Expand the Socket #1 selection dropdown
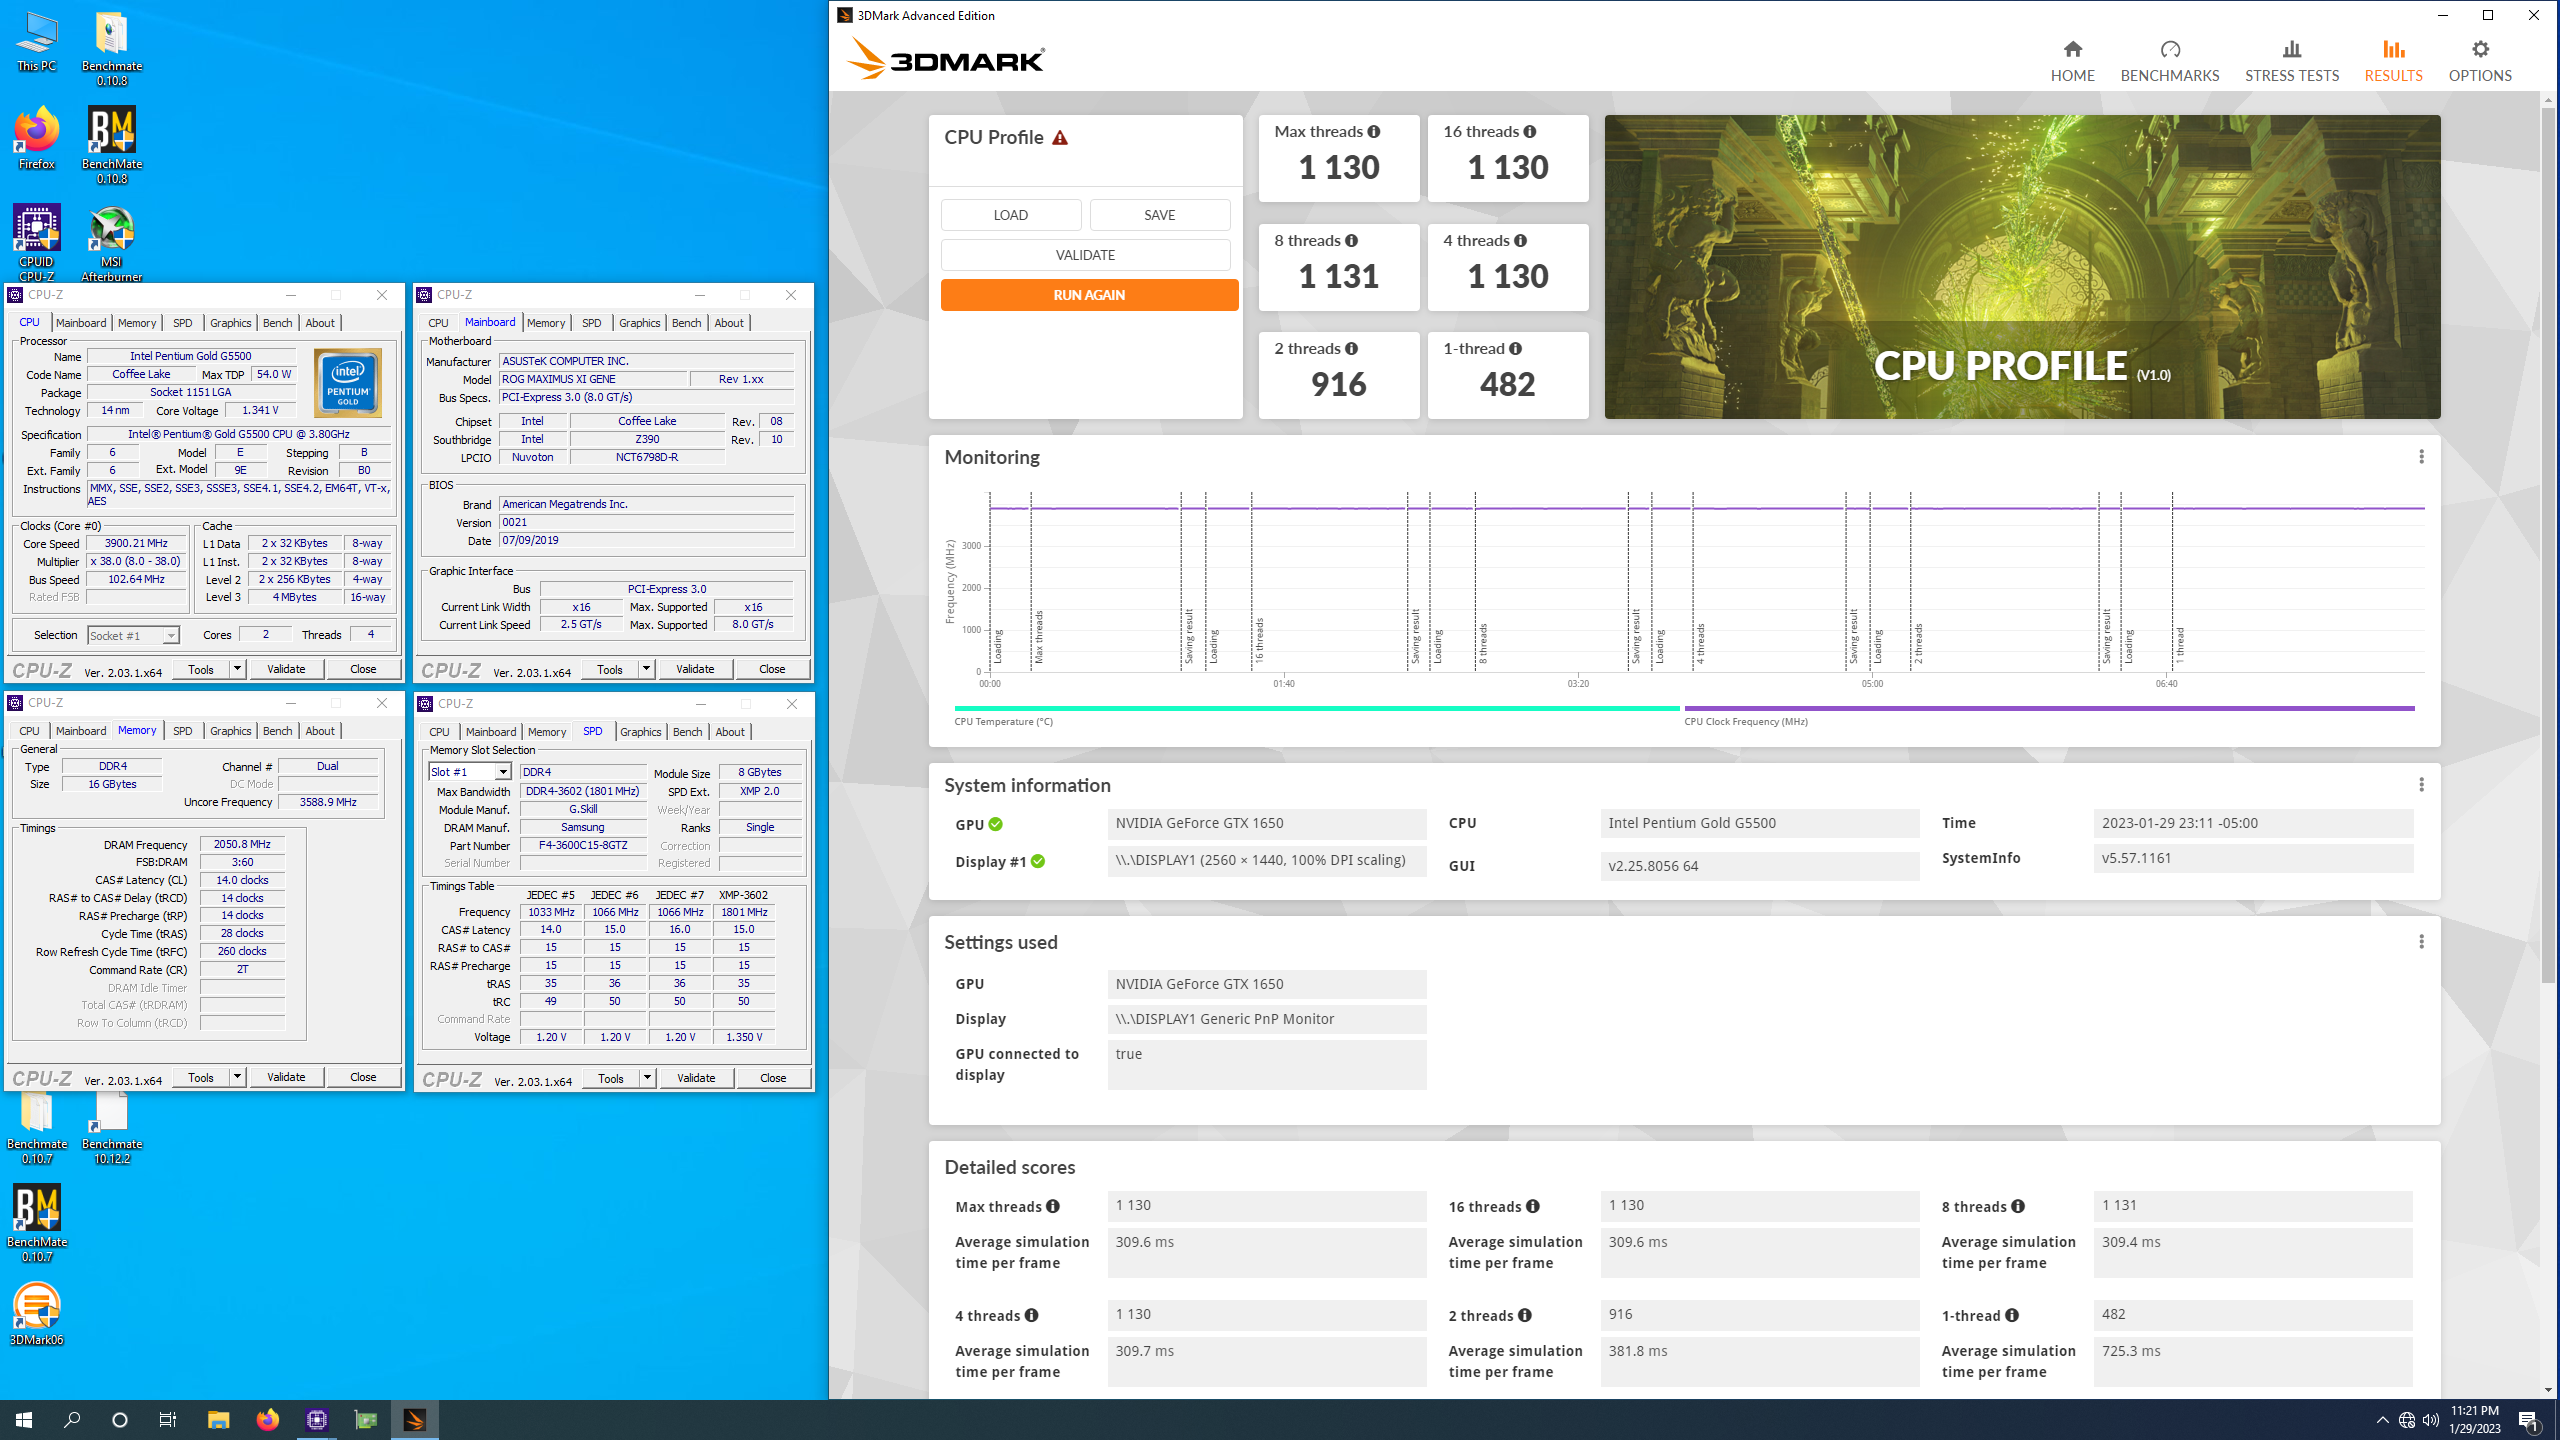 tap(171, 636)
